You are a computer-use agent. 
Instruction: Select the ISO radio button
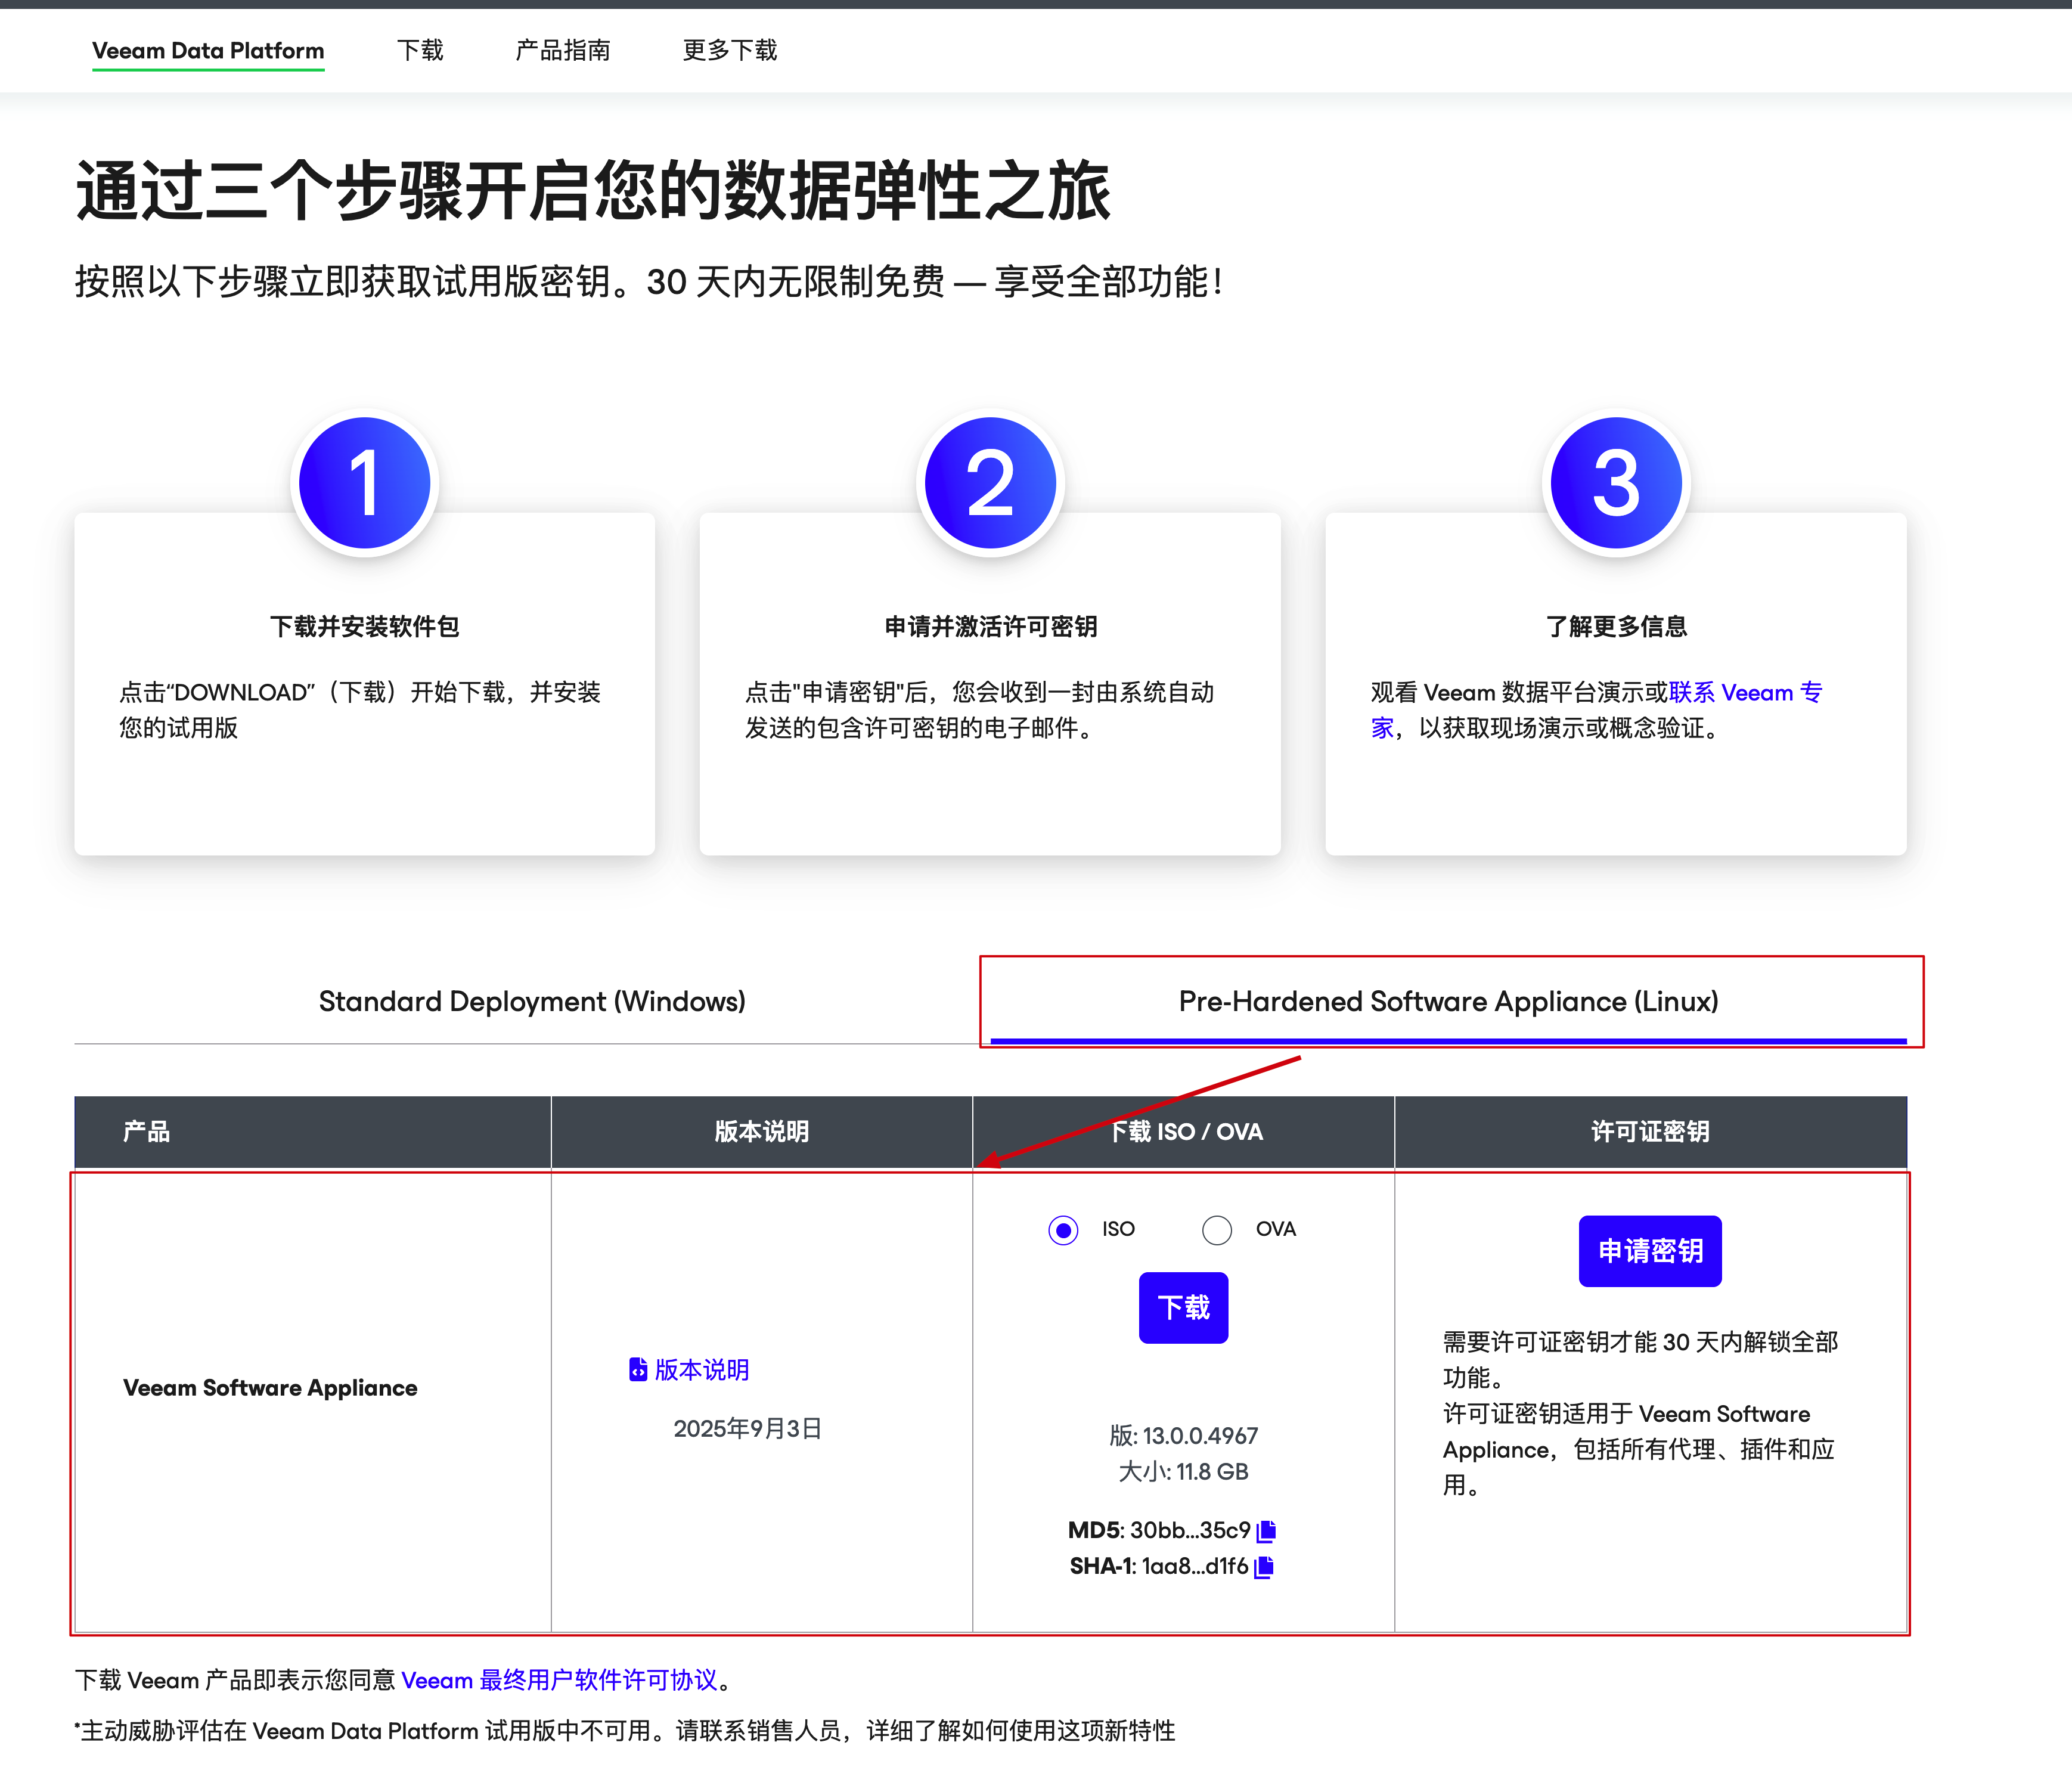pyautogui.click(x=1063, y=1229)
